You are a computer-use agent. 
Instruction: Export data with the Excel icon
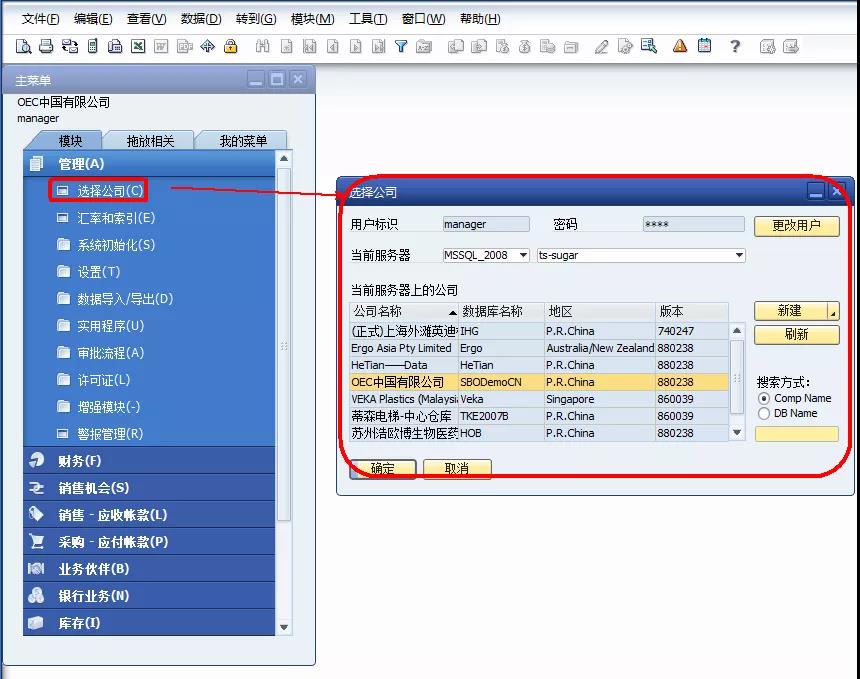(136, 45)
